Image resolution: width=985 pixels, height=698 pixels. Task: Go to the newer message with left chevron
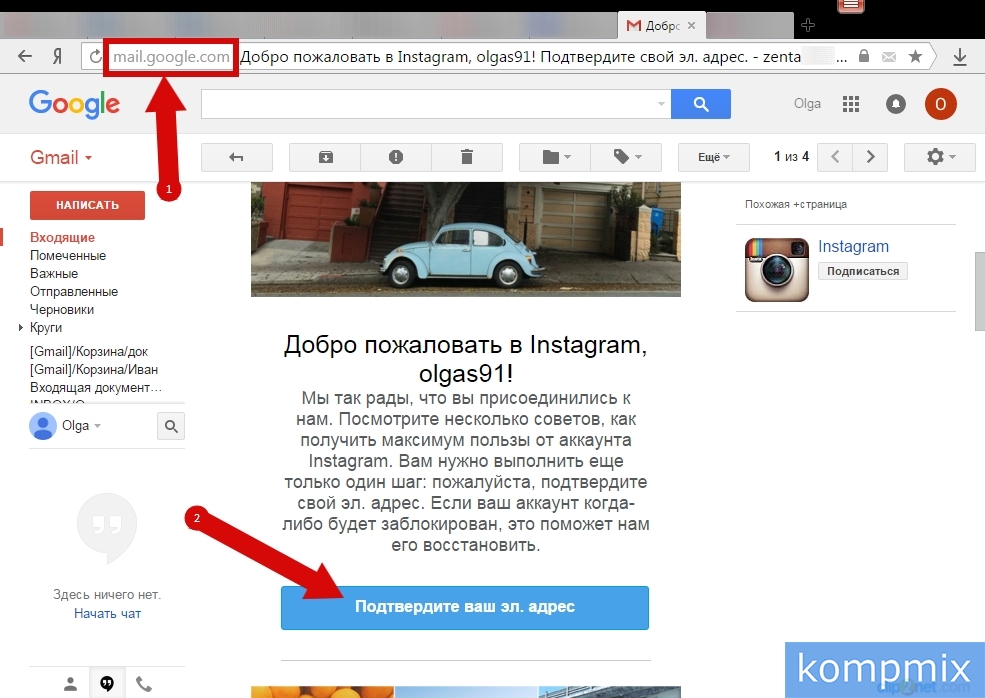[835, 157]
